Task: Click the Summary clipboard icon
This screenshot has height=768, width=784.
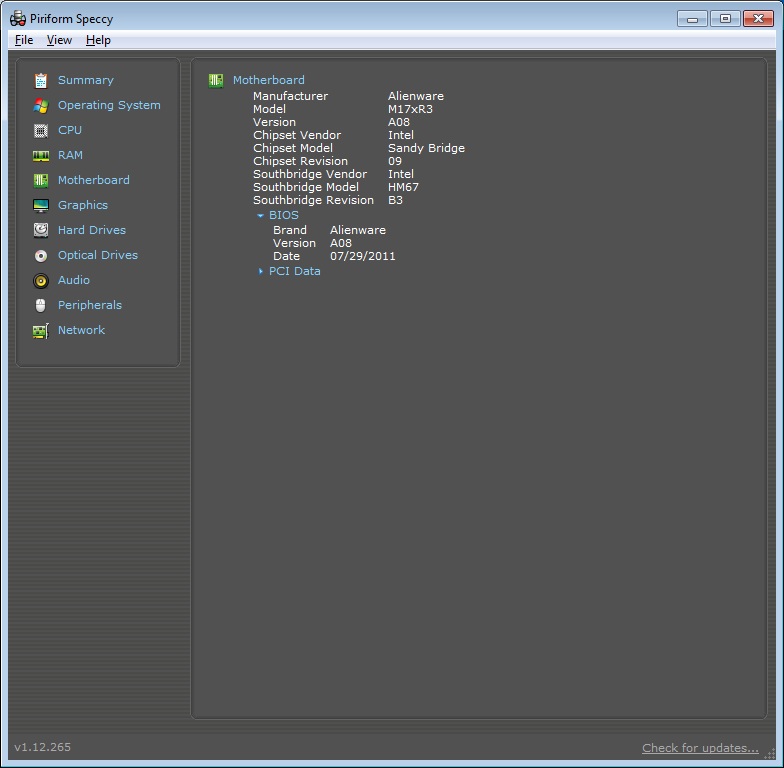Action: 40,80
